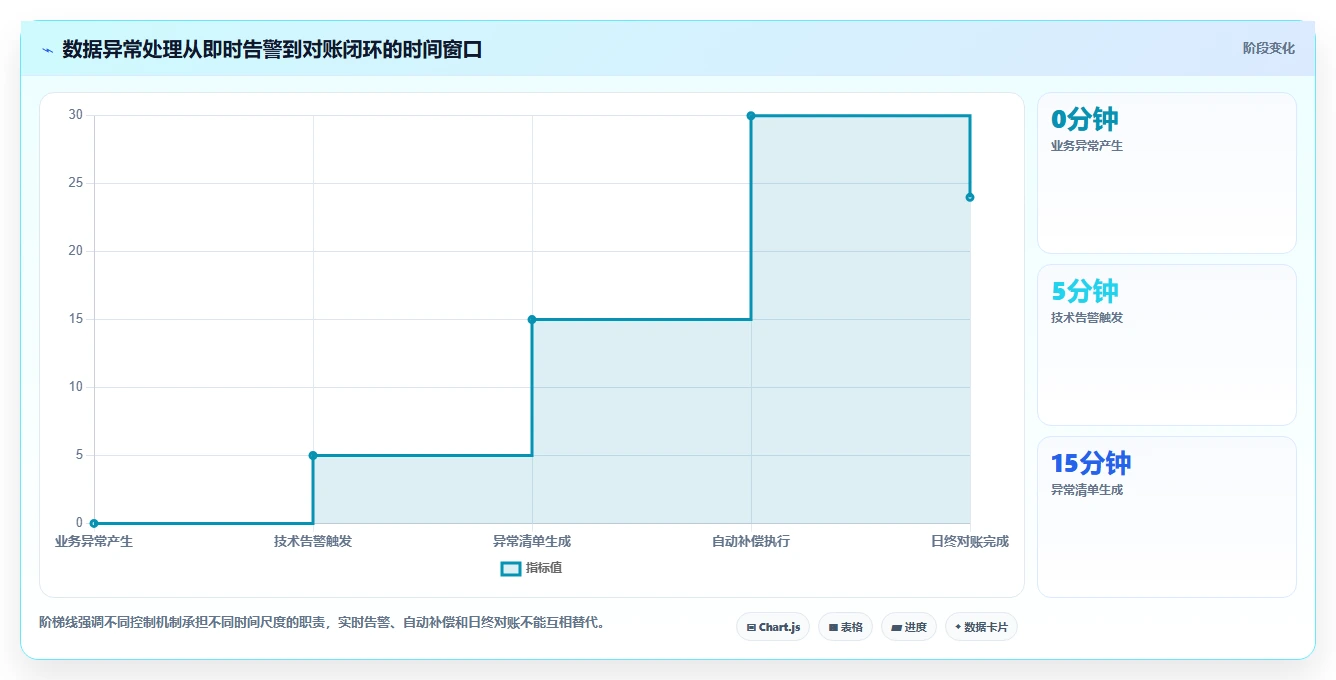Click the footnote text starting with 阶梯线强调
1336x680 pixels.
pos(323,623)
